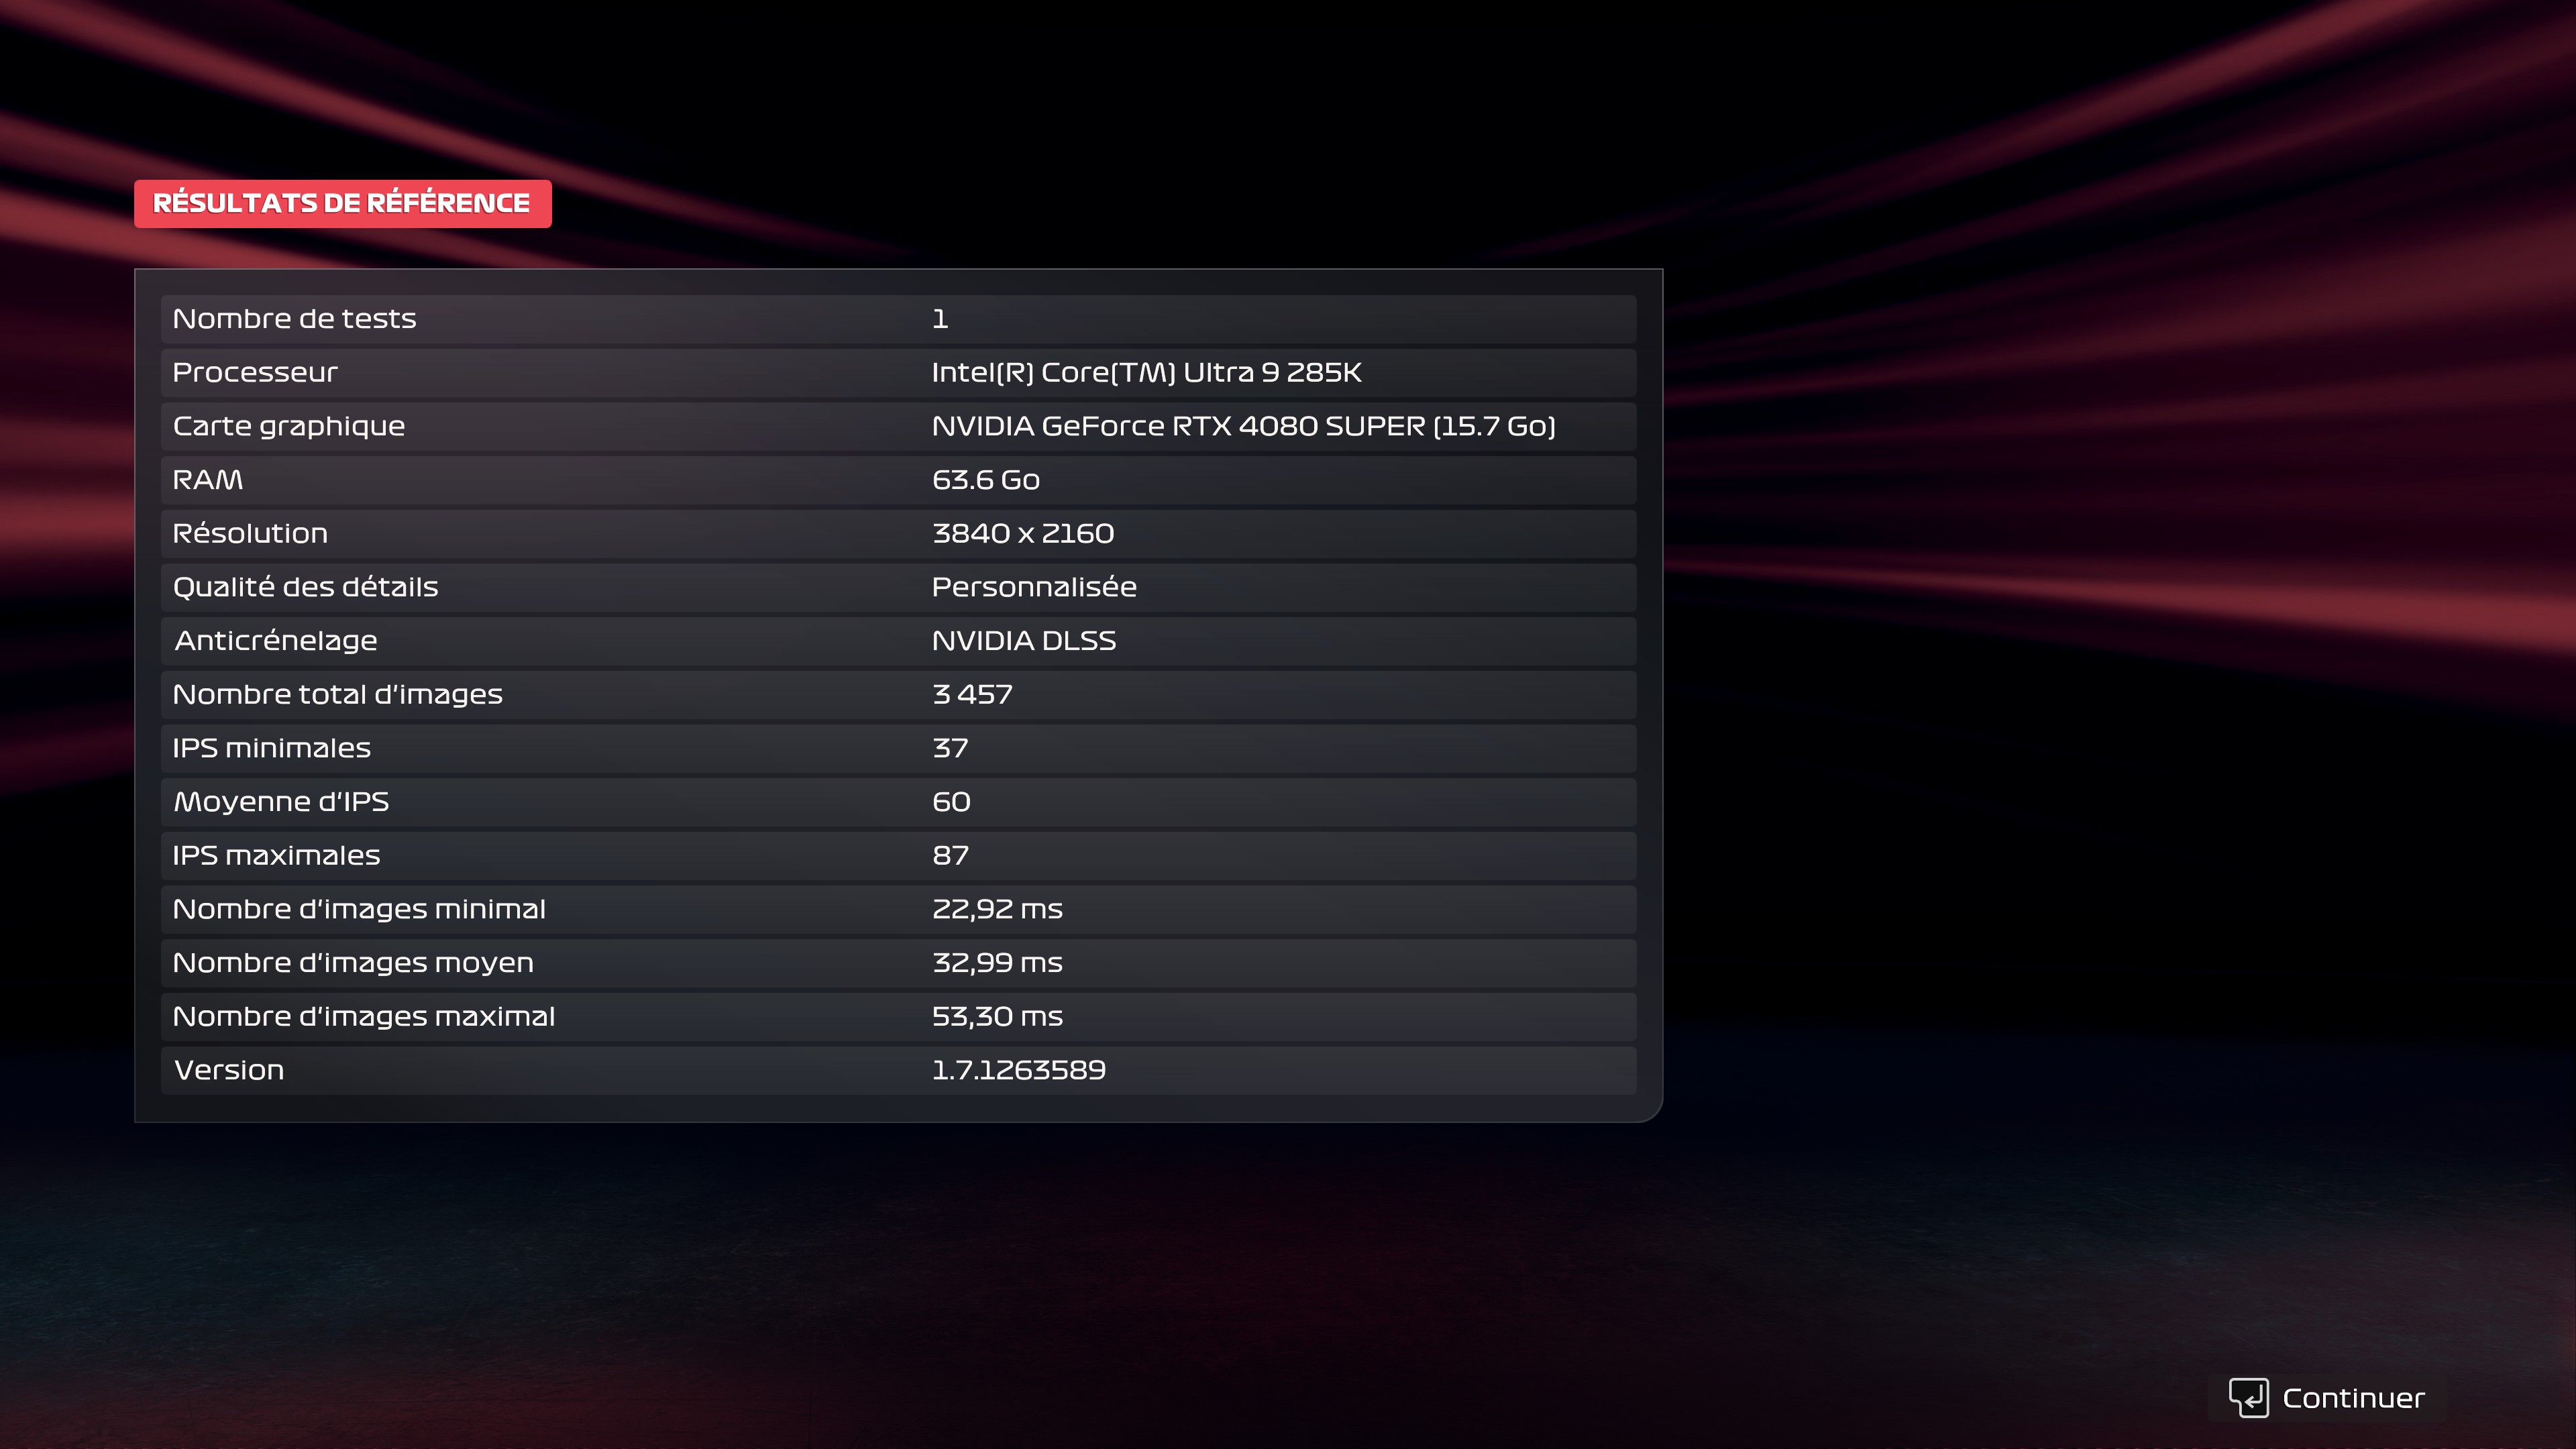The image size is (2576, 1449).
Task: Select the '3 457' total frames value
Action: point(972,695)
